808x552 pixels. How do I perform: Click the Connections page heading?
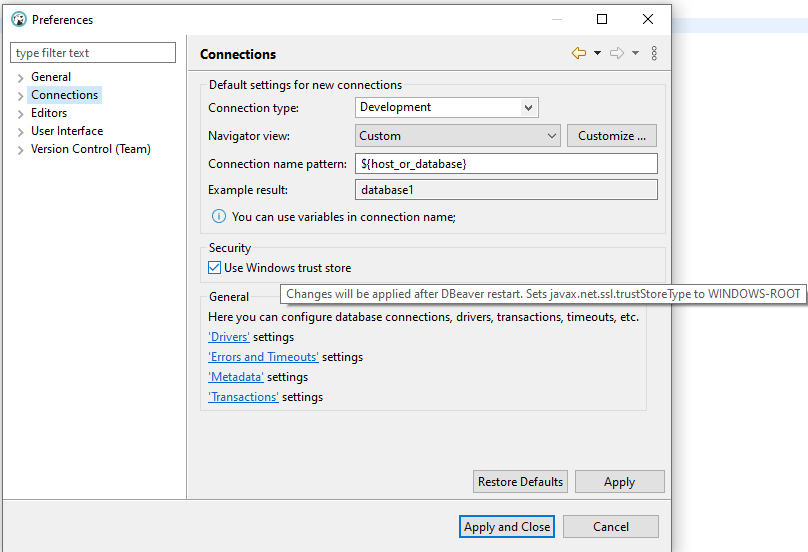coord(238,54)
